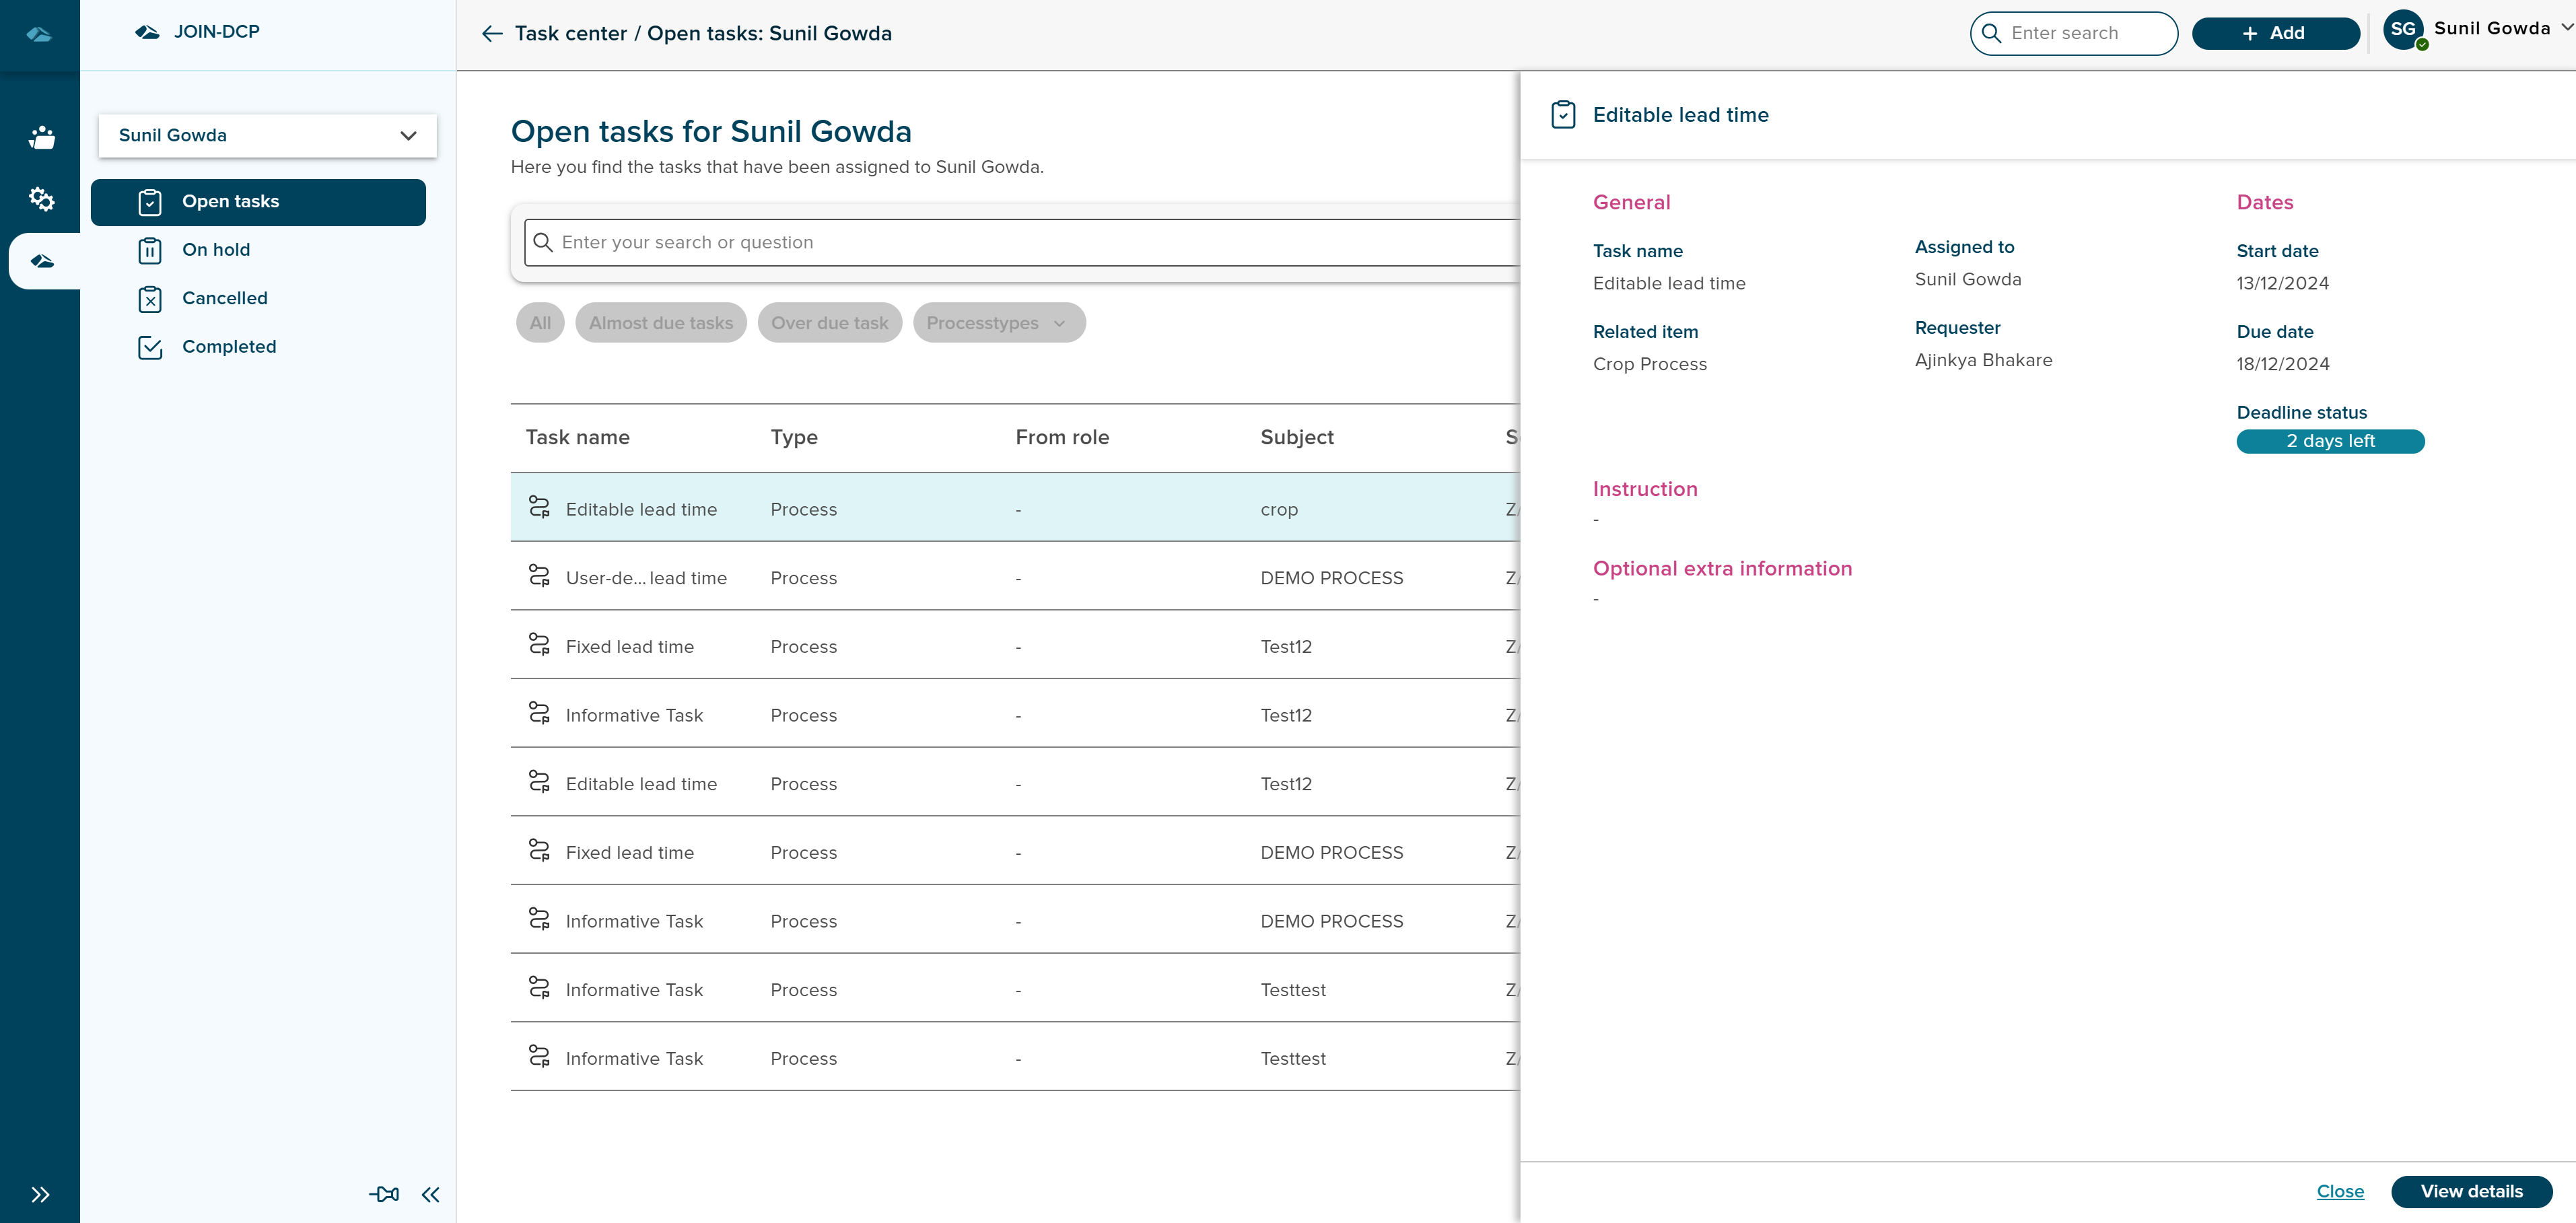The height and width of the screenshot is (1223, 2576).
Task: Open the settings gear in the left rail
Action: 41,199
